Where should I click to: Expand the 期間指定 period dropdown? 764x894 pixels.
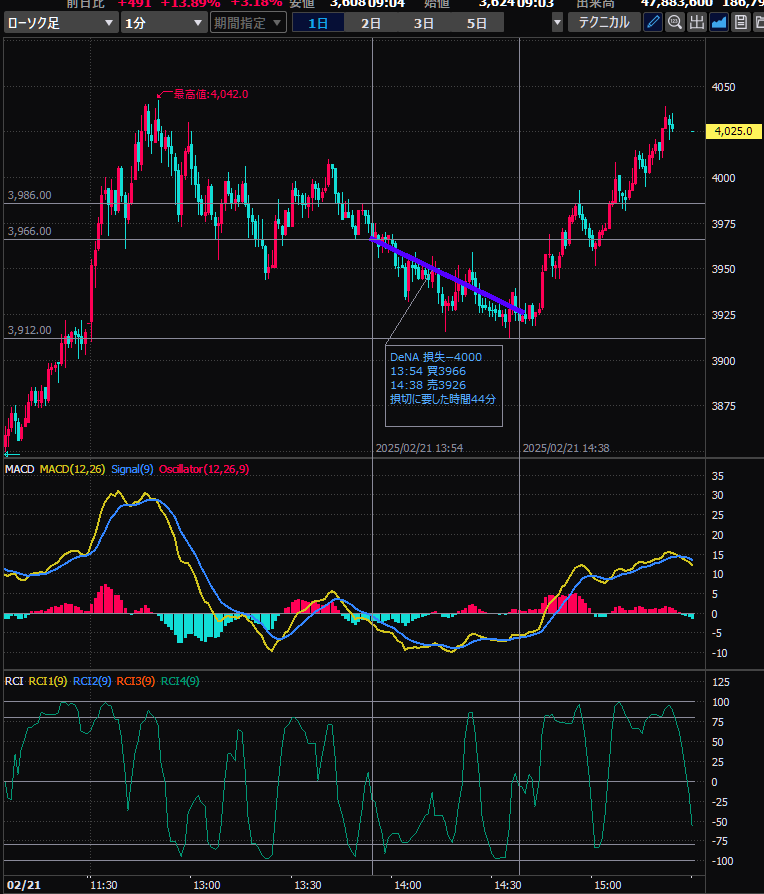(248, 22)
